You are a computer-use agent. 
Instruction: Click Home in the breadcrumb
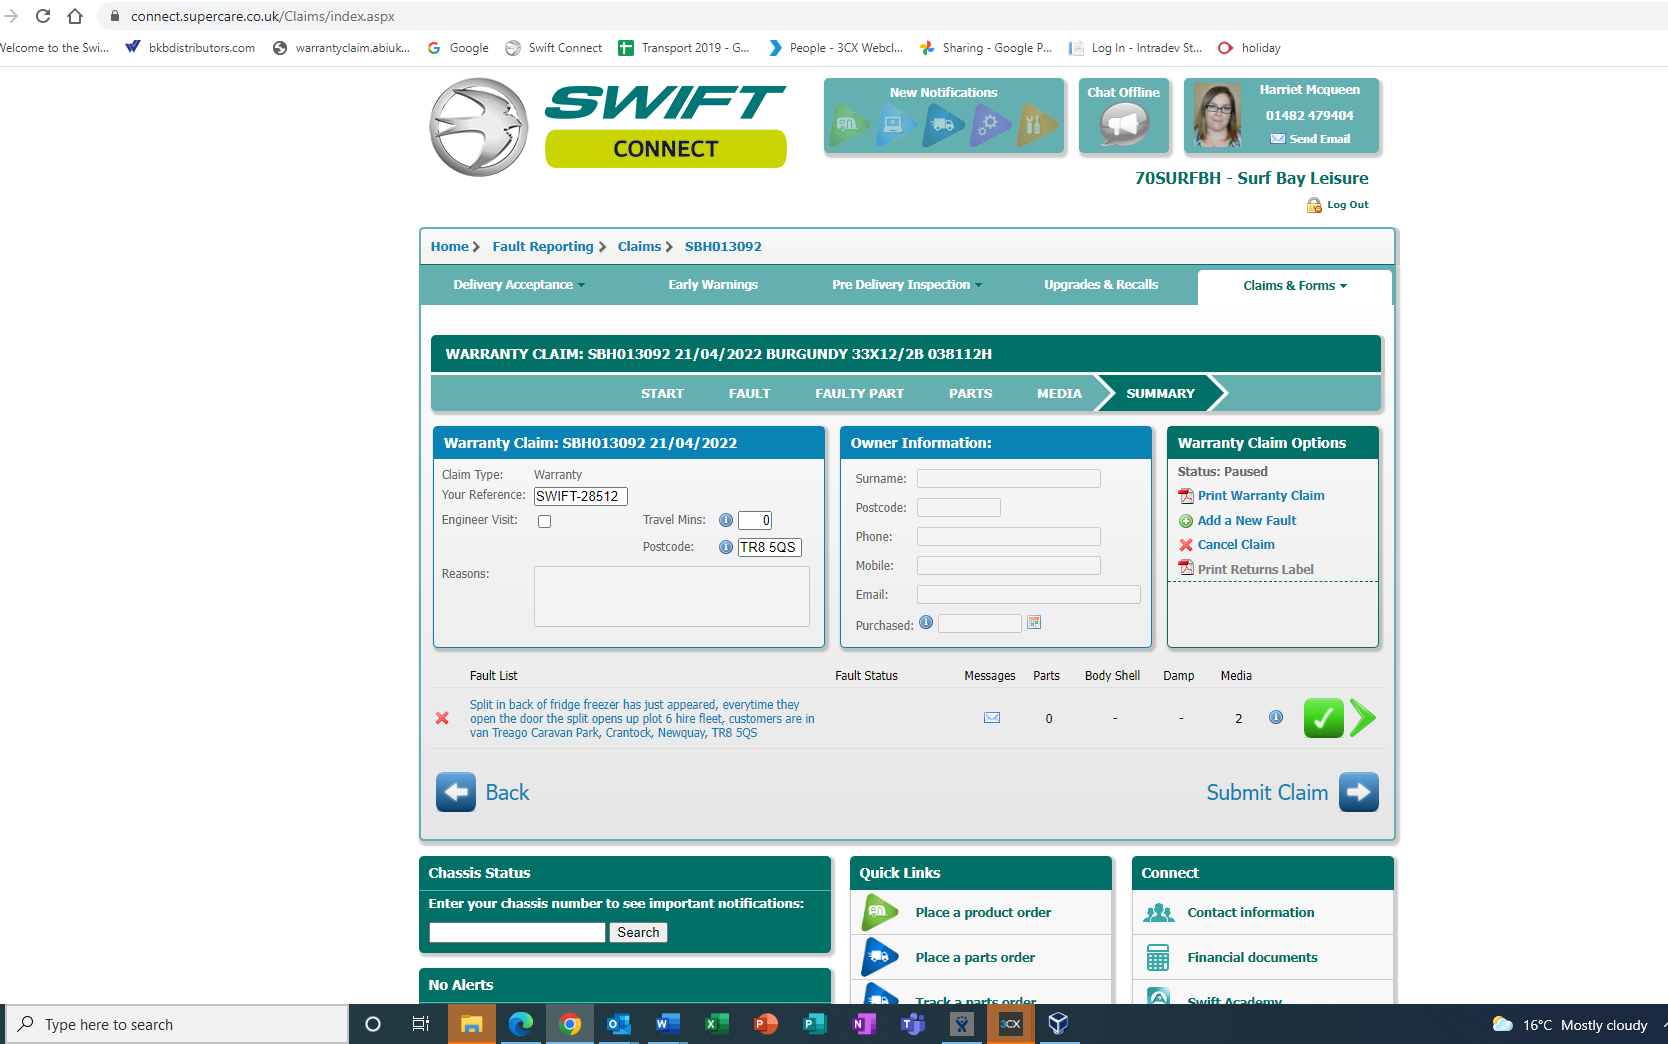(449, 247)
